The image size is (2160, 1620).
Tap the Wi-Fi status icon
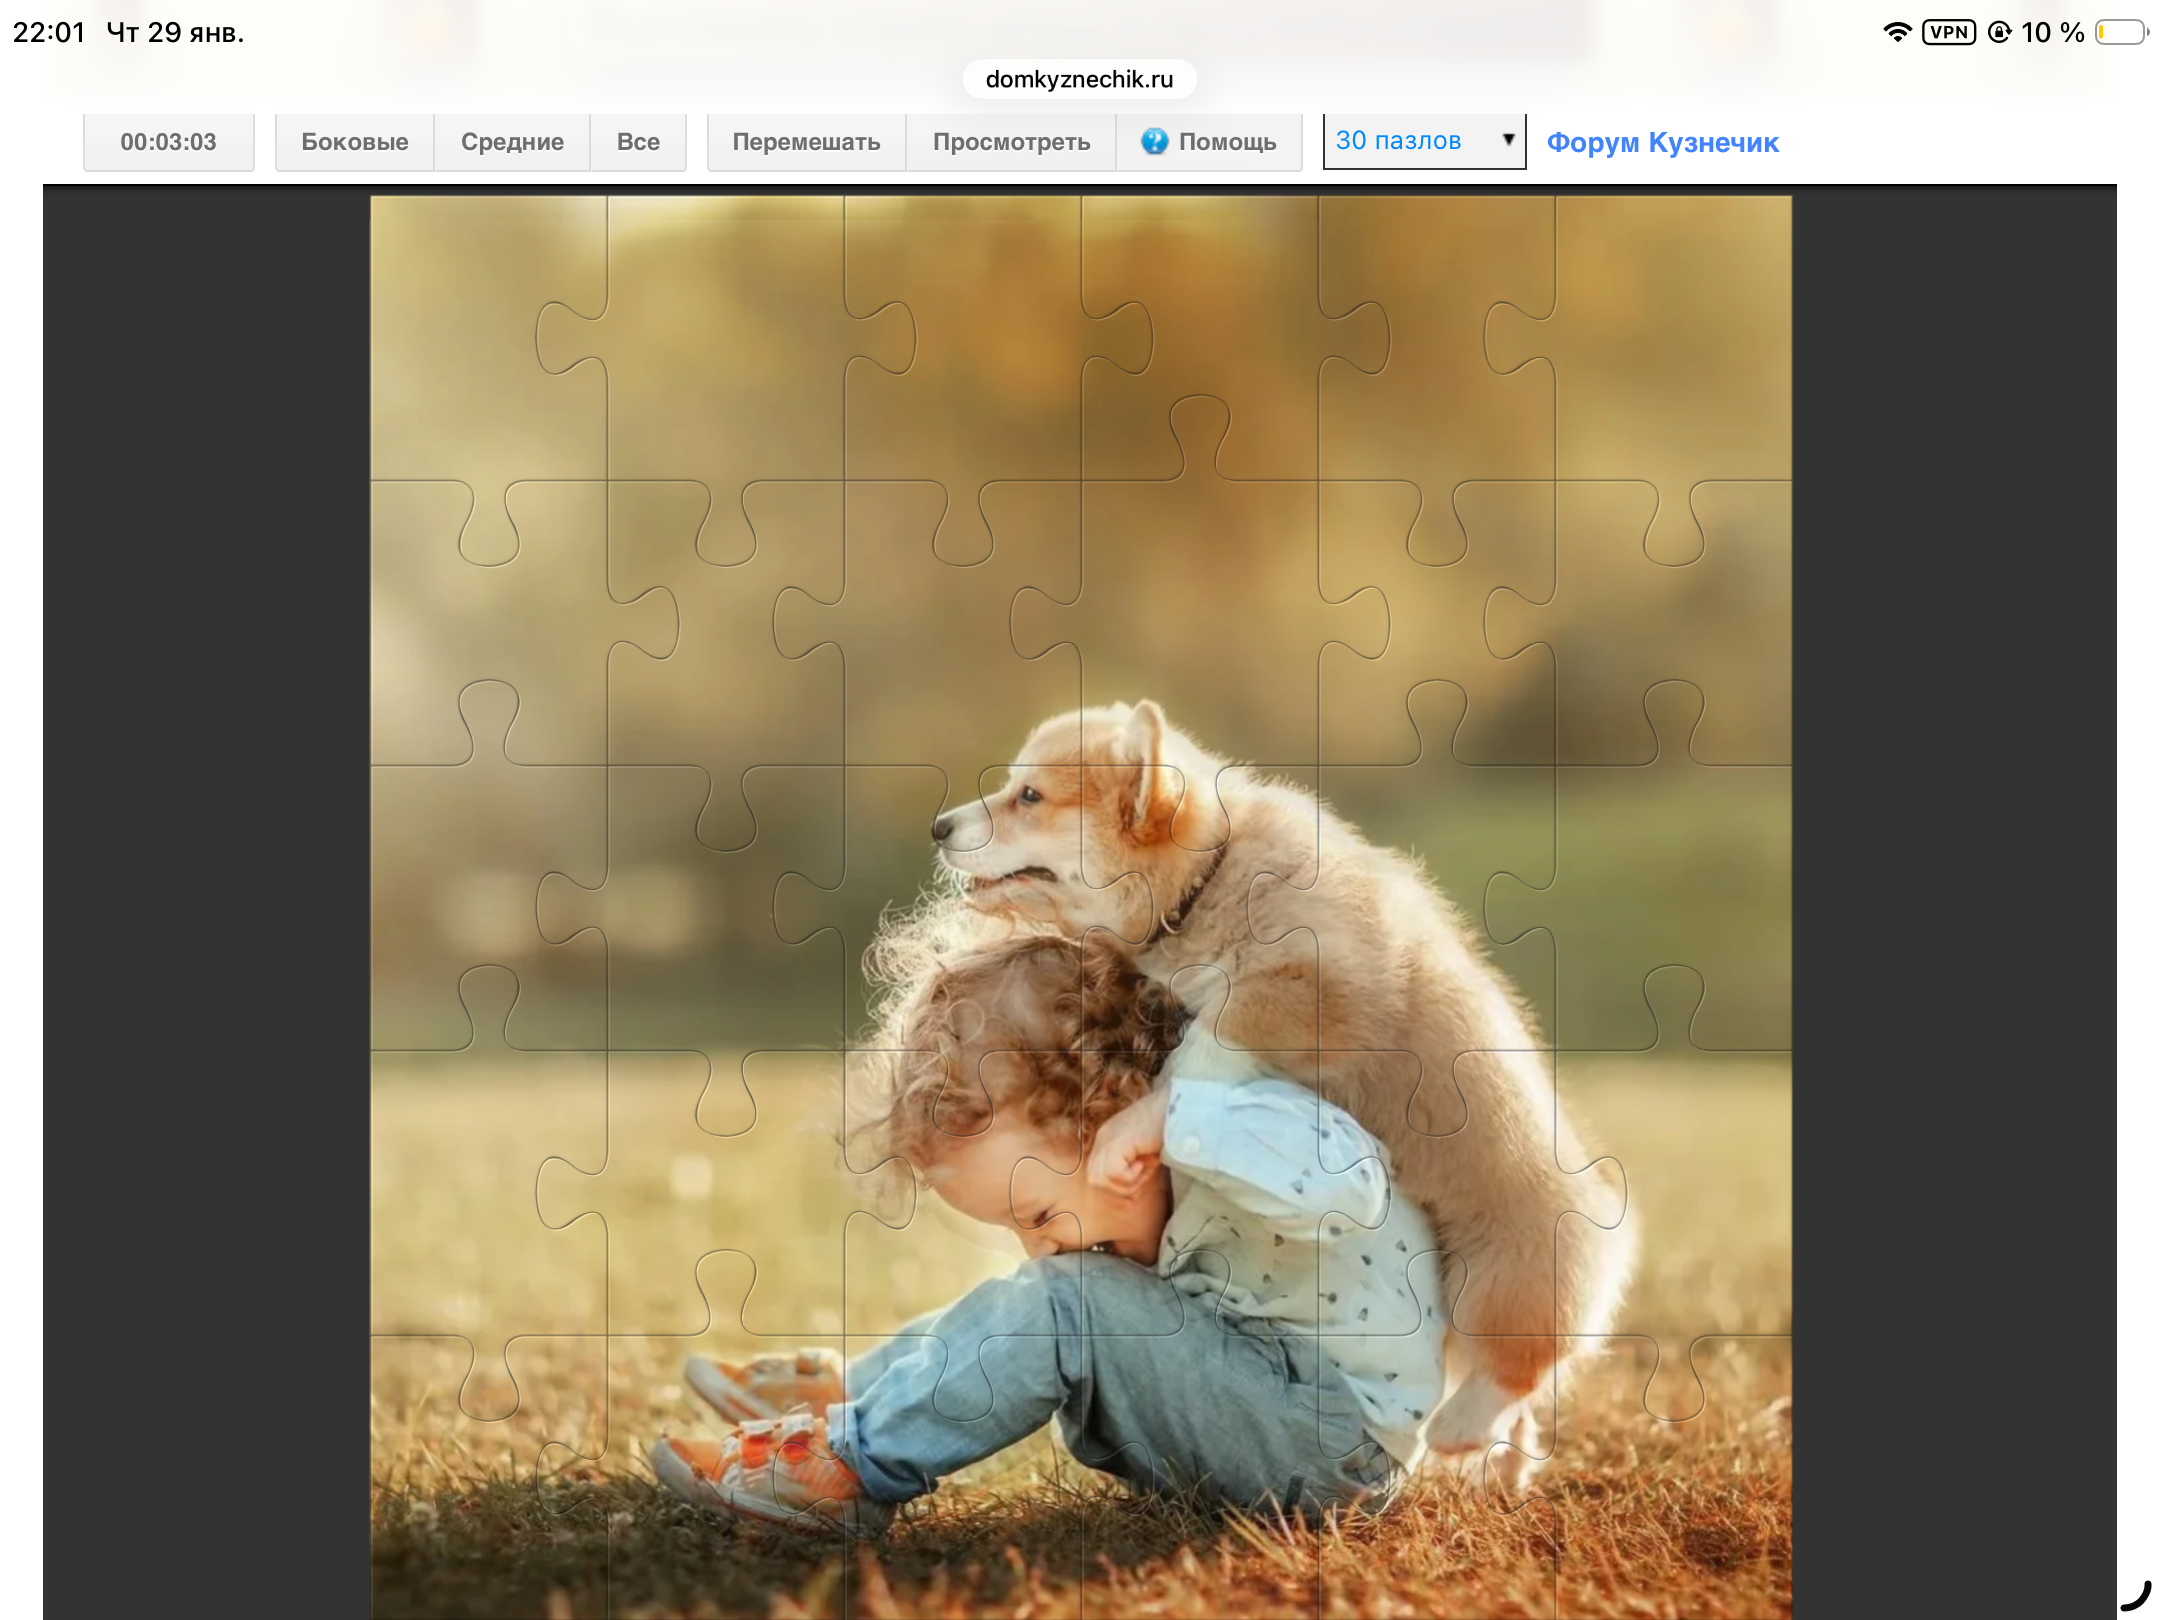point(1897,32)
